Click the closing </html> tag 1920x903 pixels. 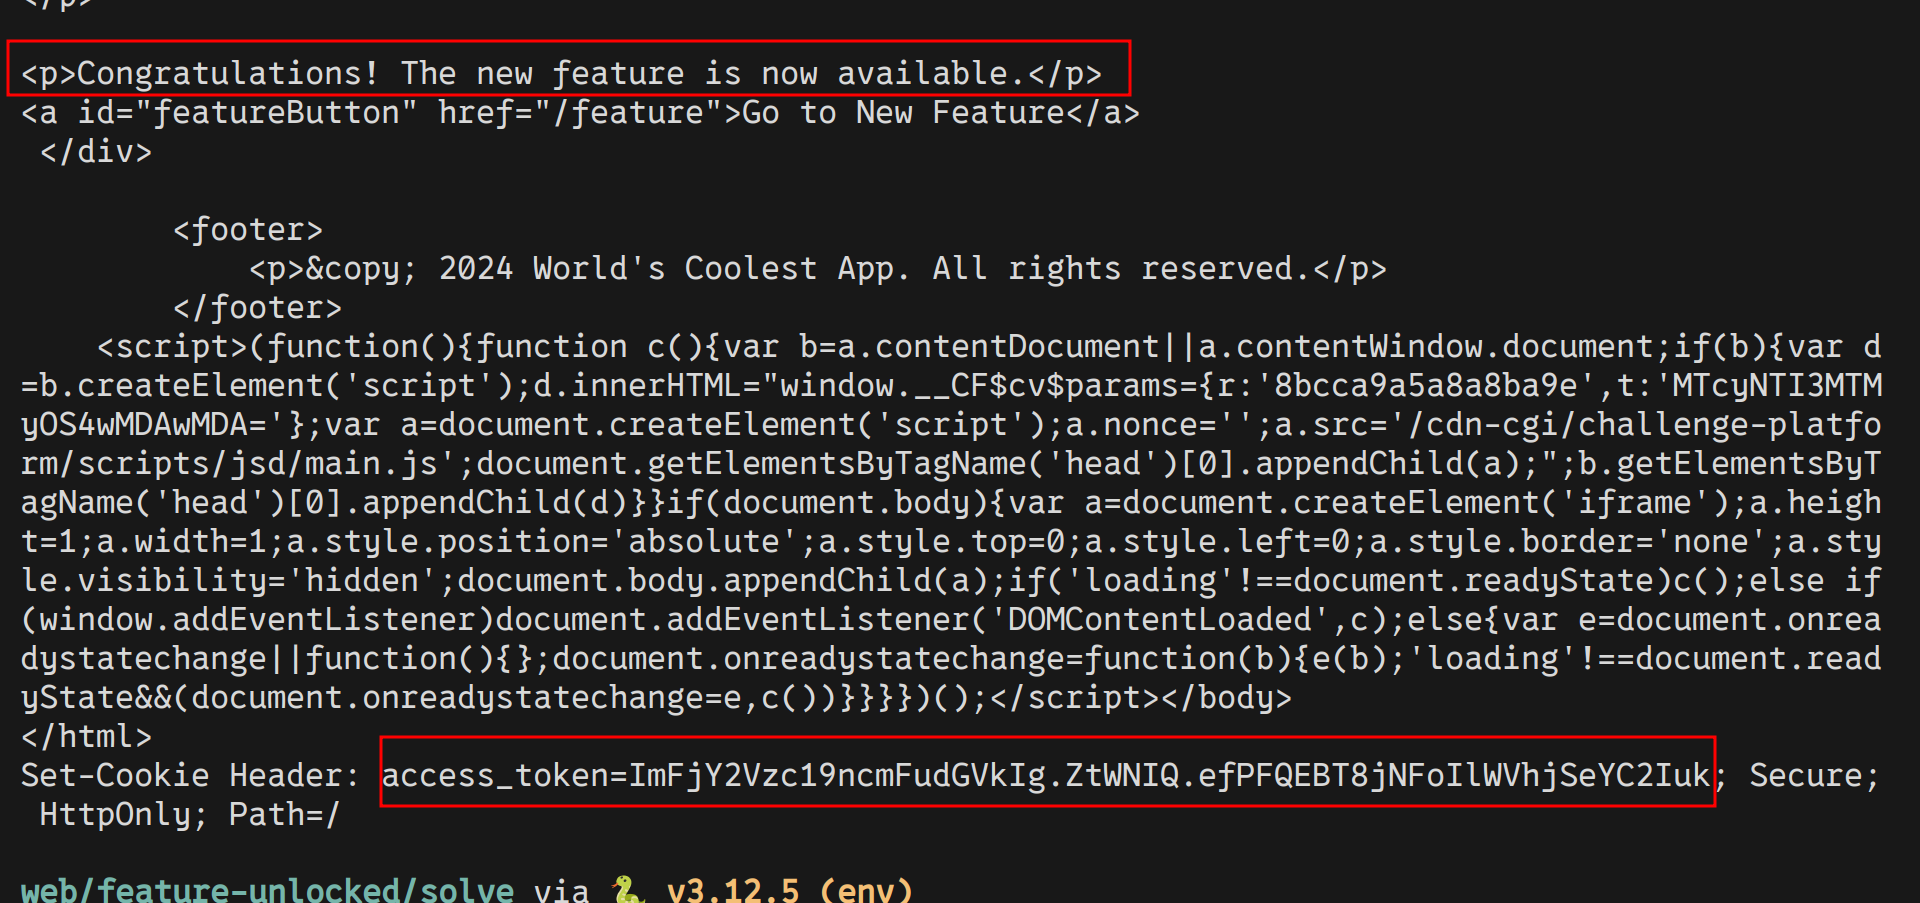86,737
